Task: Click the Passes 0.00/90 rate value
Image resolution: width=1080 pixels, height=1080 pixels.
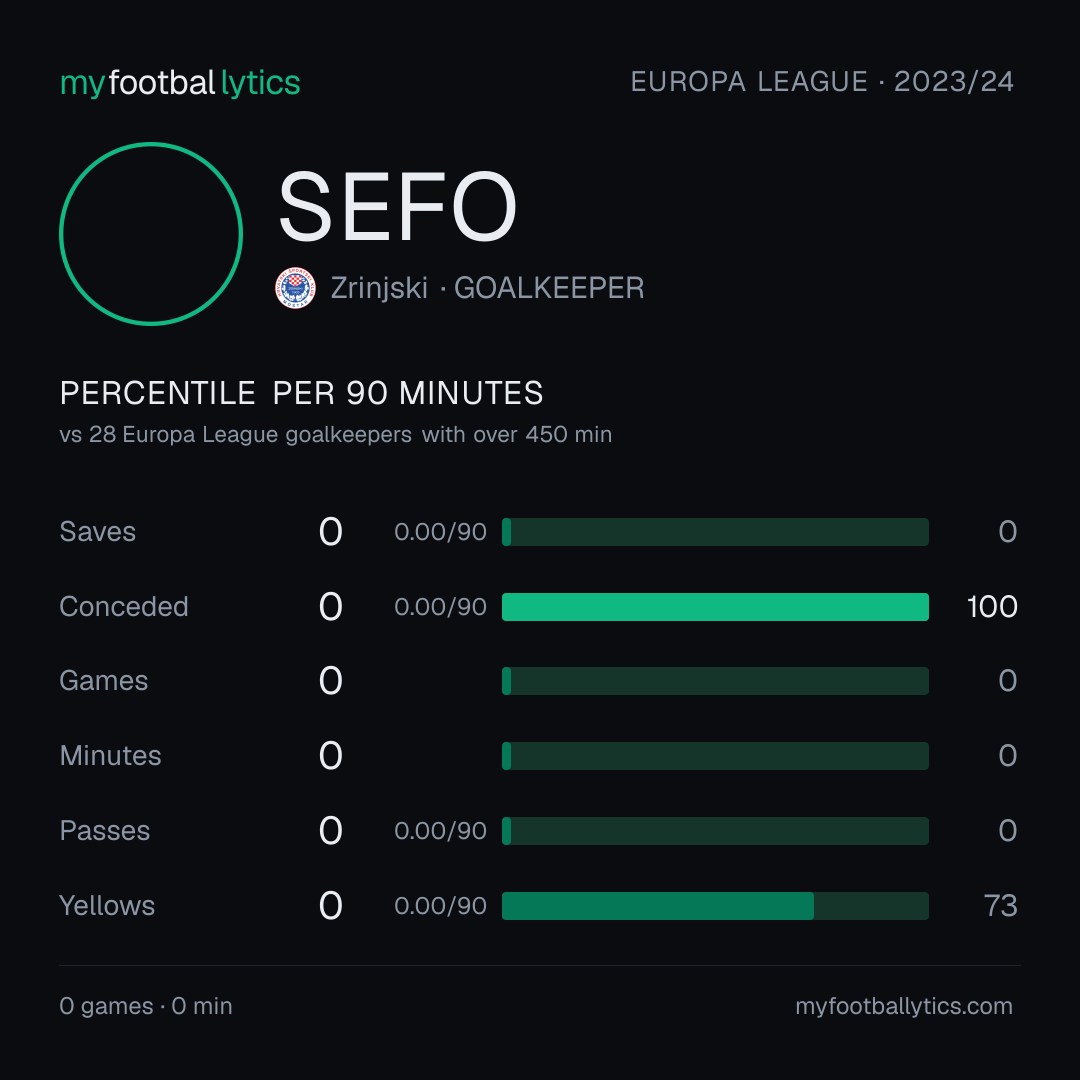Action: click(440, 831)
